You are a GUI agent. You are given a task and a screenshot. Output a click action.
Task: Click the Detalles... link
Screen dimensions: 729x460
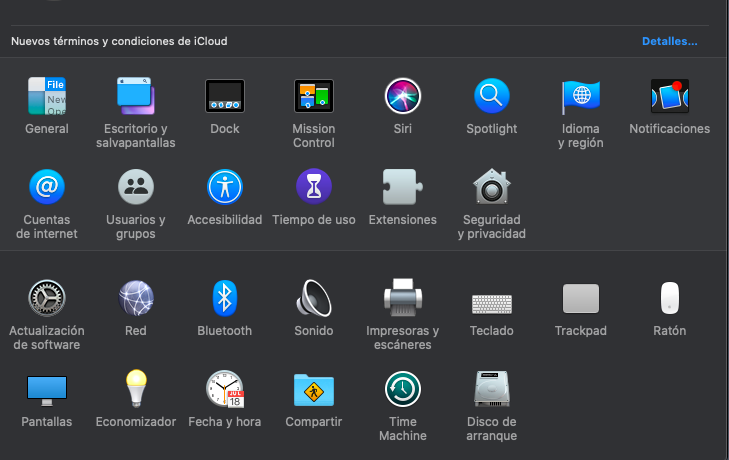(669, 41)
